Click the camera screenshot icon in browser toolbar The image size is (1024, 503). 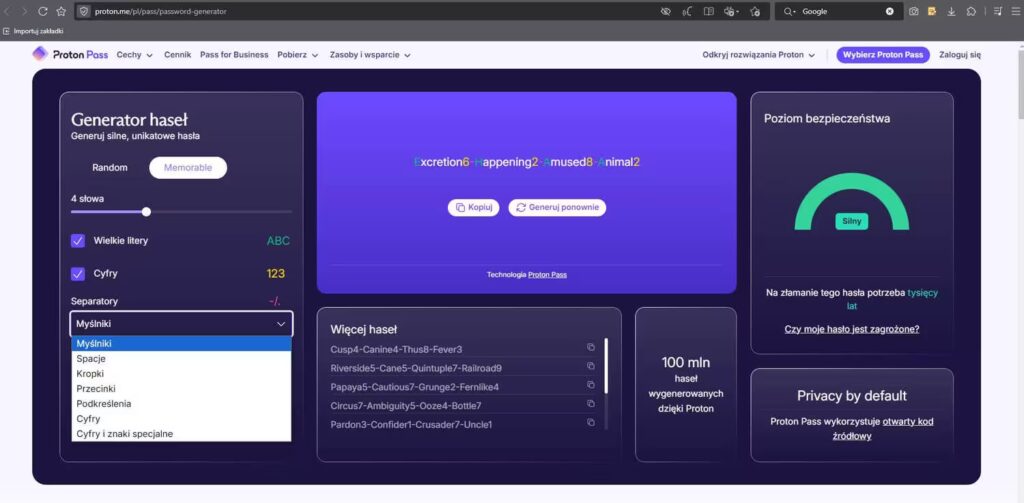[914, 11]
